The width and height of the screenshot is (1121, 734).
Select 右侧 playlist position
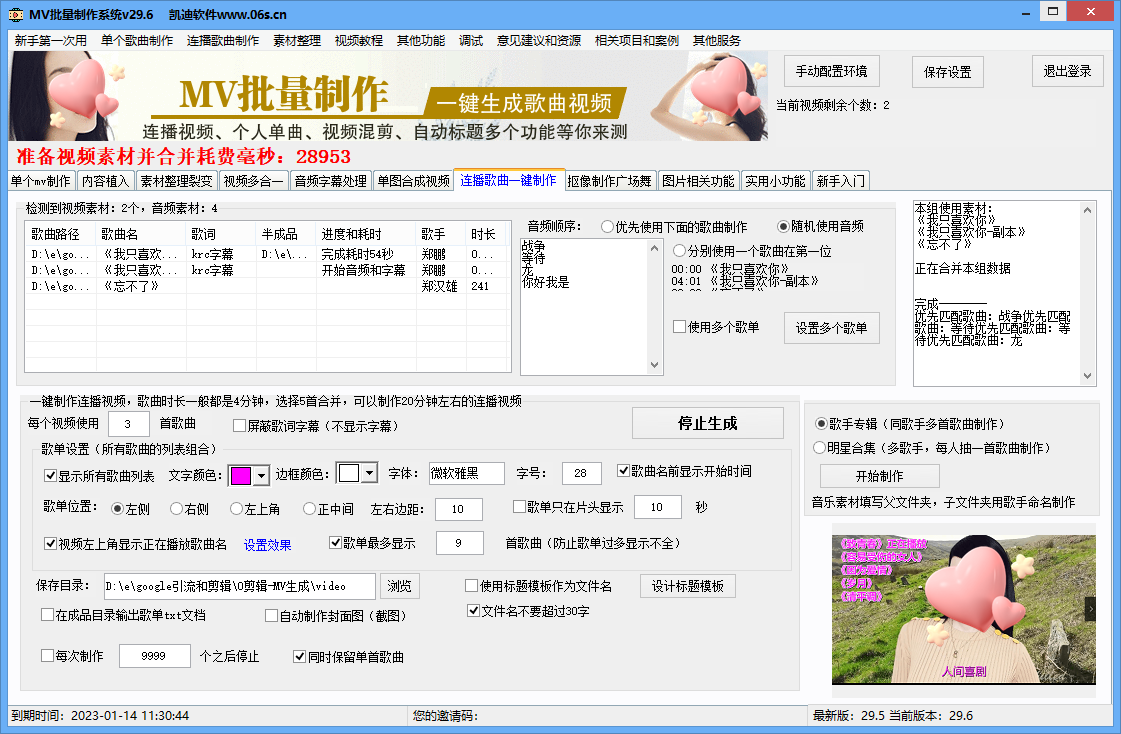coord(189,509)
